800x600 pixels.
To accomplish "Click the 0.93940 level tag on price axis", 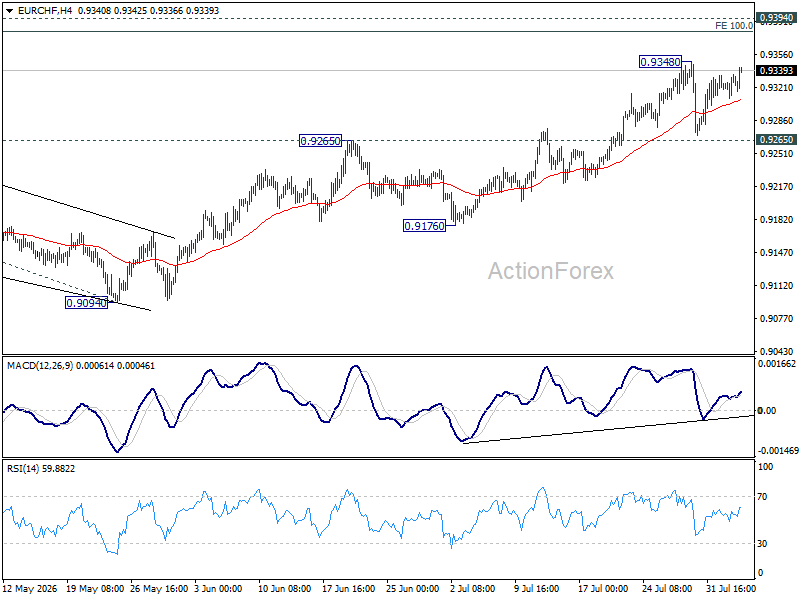I will pos(776,18).
